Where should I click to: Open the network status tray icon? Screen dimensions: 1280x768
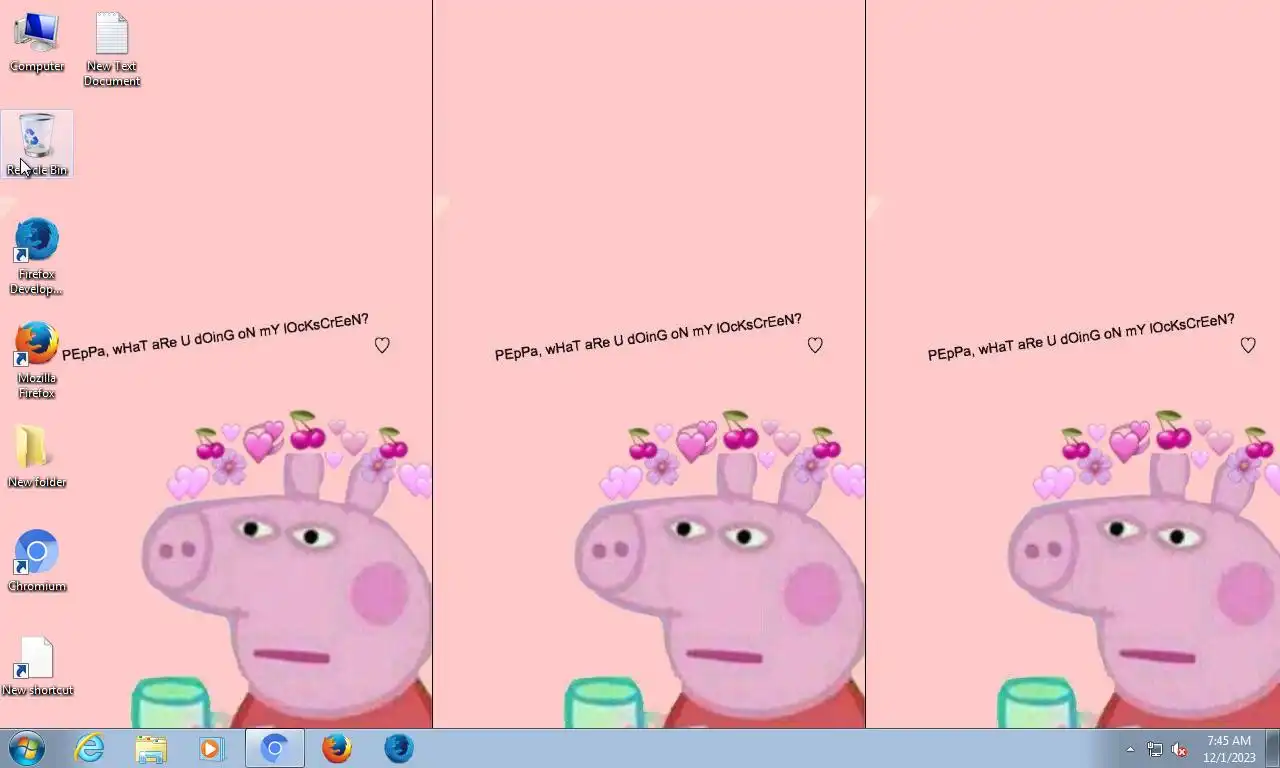tap(1155, 749)
